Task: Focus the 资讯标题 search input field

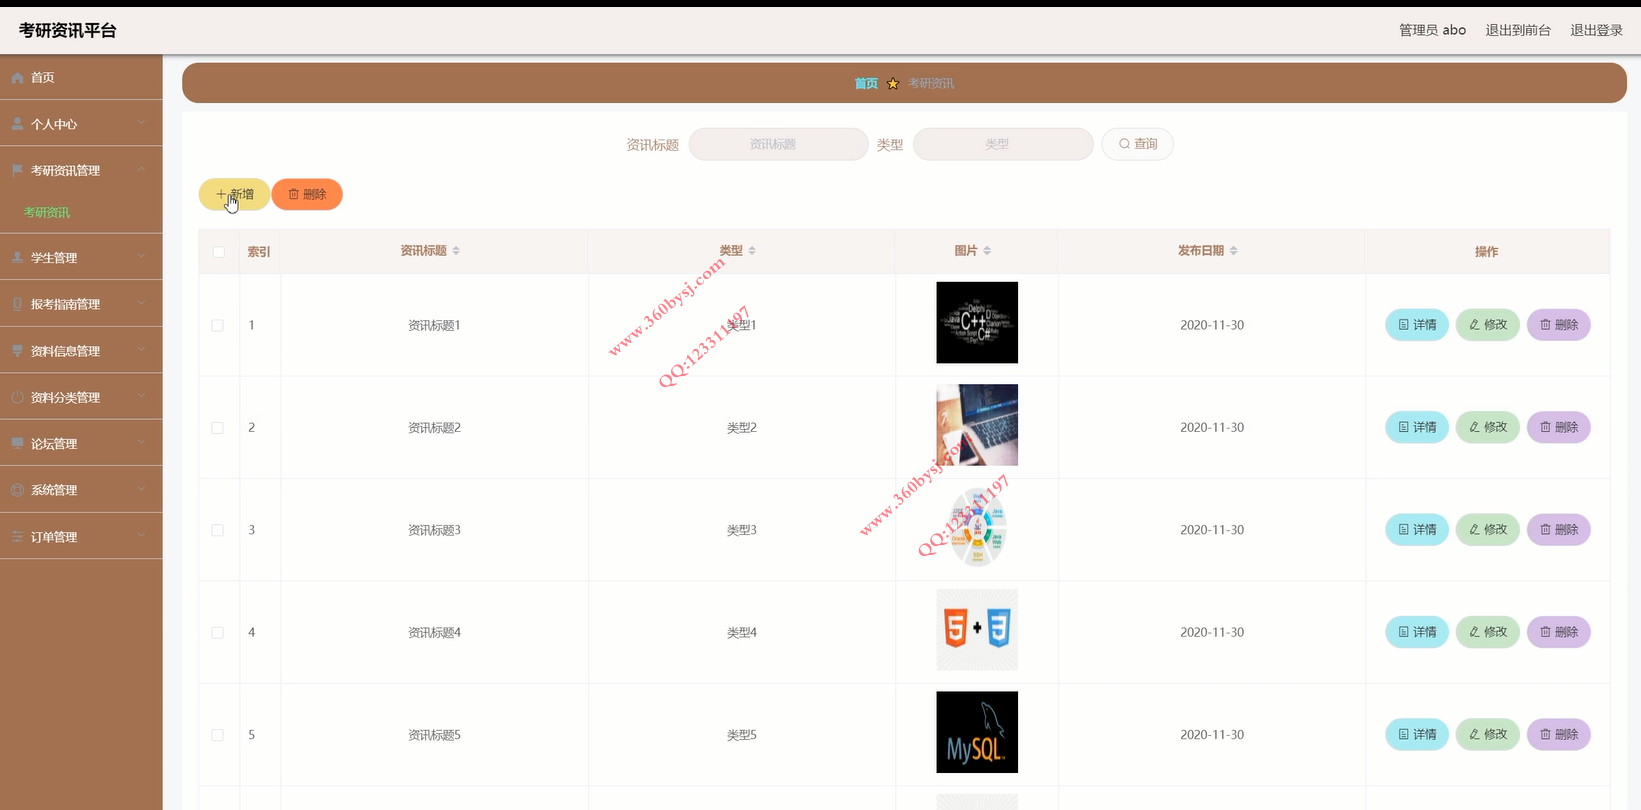Action: pos(778,144)
